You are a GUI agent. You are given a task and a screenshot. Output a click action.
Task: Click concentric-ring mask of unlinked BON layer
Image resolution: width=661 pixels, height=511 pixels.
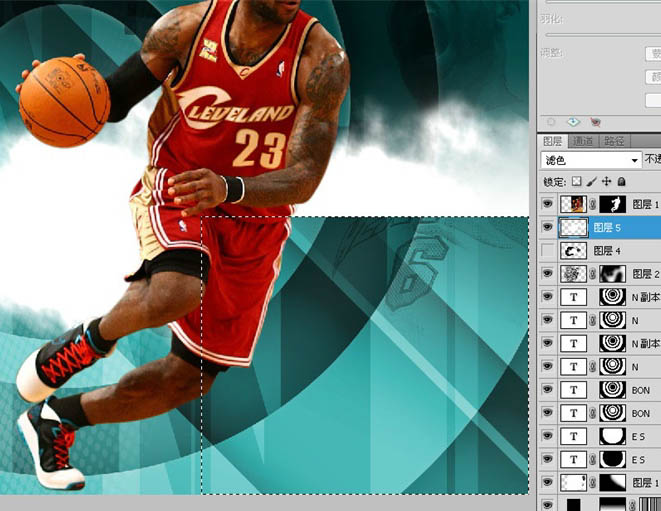(x=613, y=390)
